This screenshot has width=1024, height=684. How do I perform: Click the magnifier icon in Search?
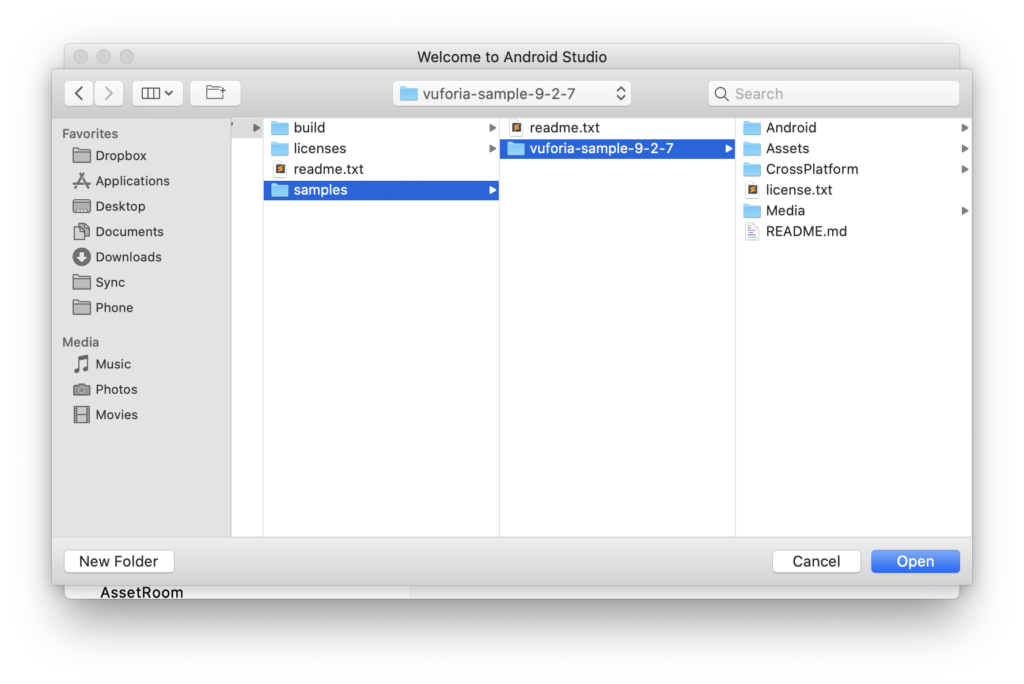(x=721, y=94)
